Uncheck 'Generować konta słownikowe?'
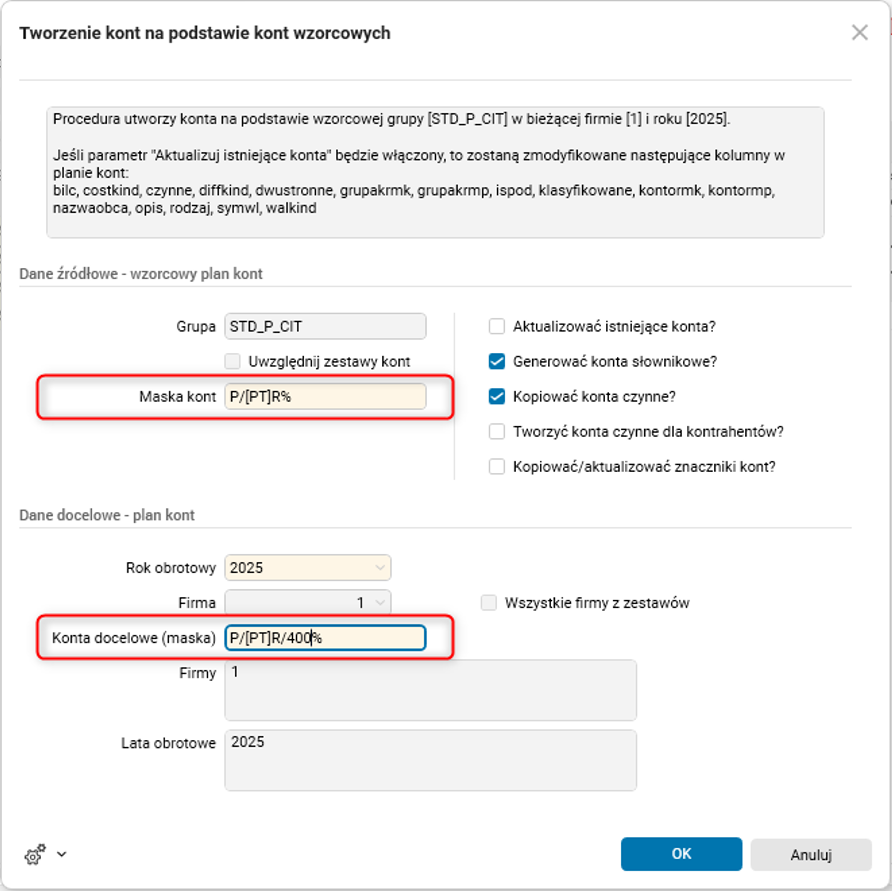The image size is (892, 891). 497,361
